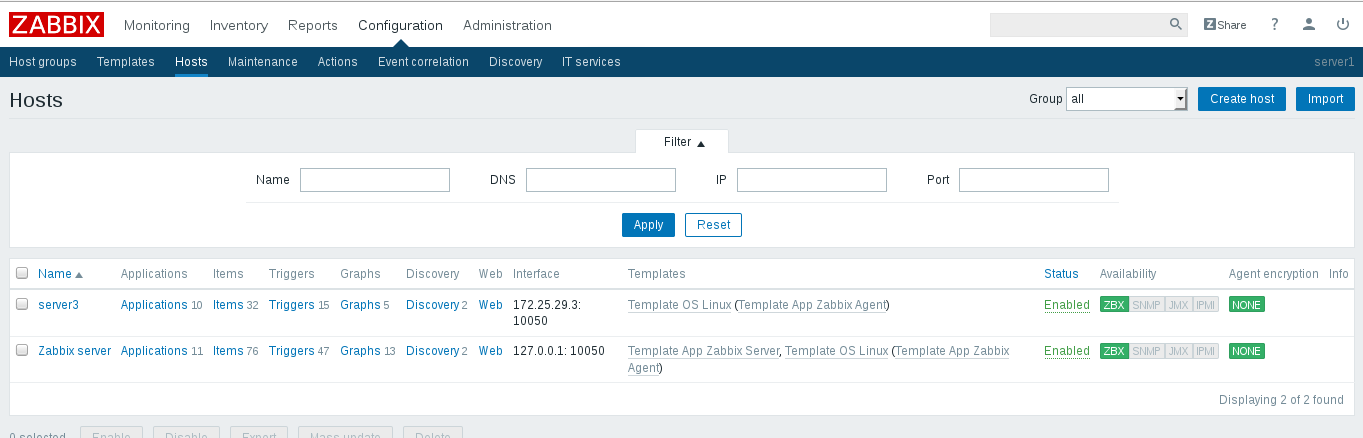Open the Configuration menu
Image resolution: width=1363 pixels, height=438 pixels.
[400, 25]
